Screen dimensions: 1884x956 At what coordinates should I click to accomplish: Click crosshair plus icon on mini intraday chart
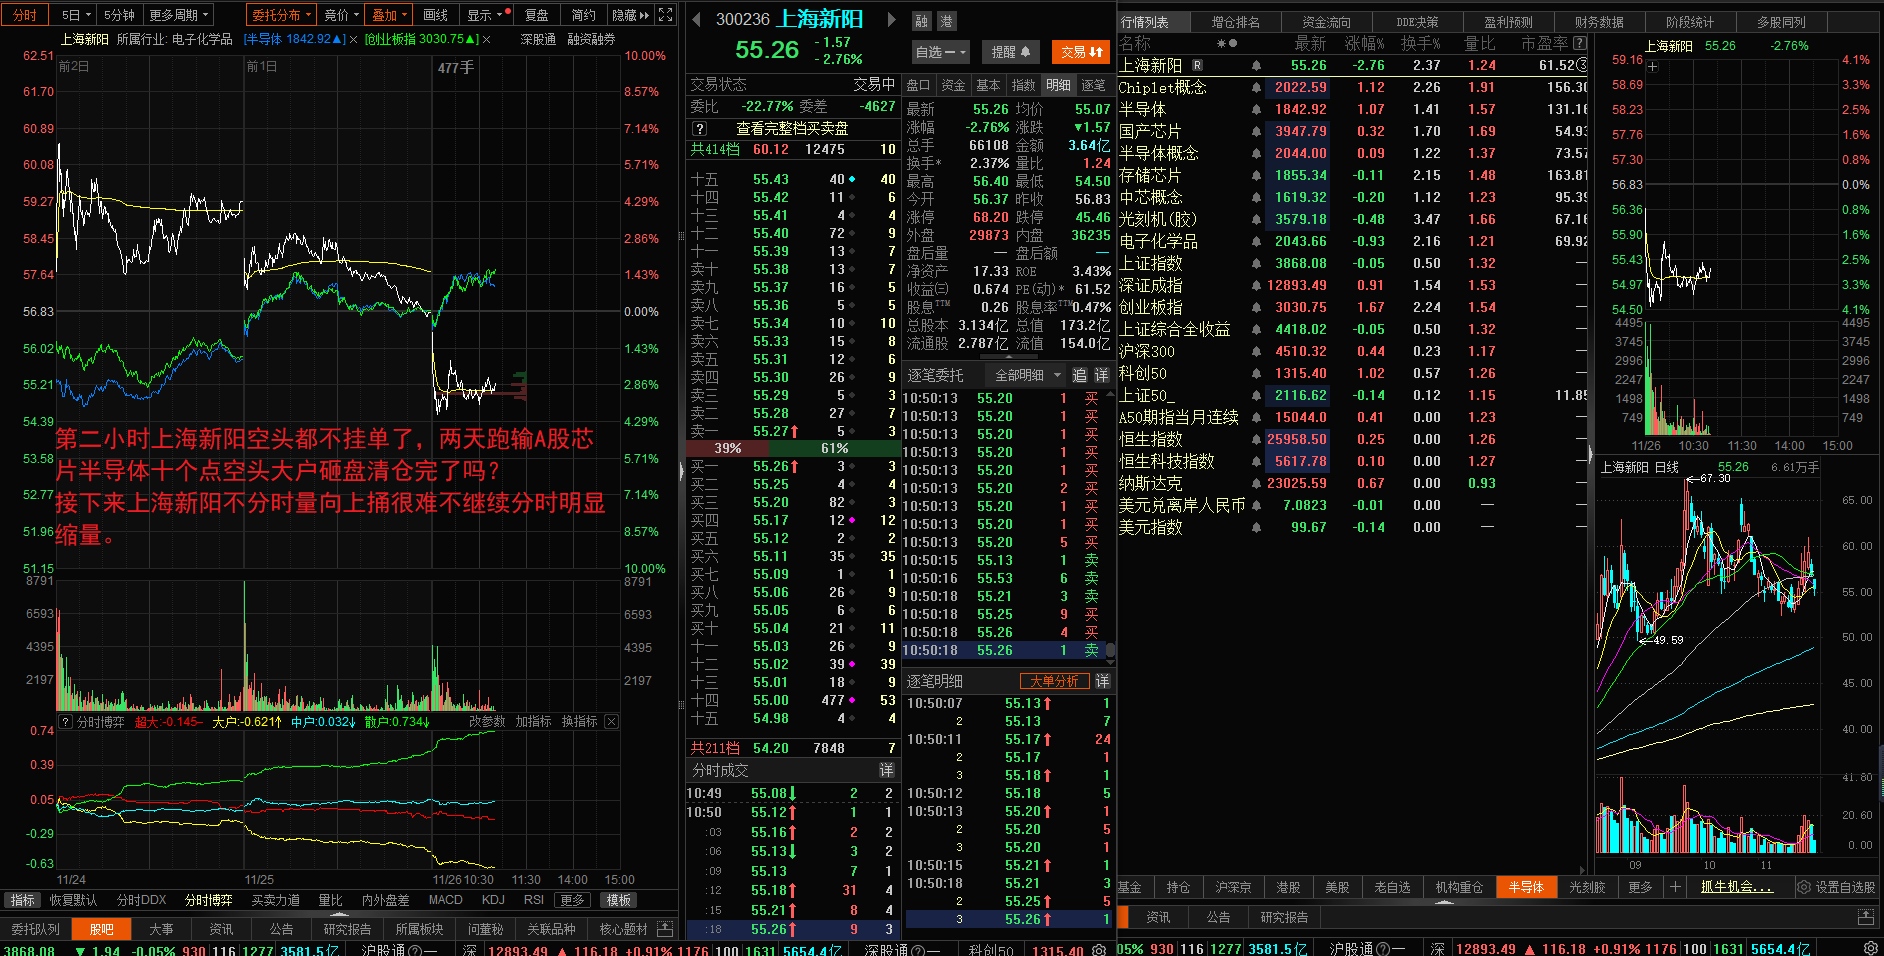[x=1653, y=66]
